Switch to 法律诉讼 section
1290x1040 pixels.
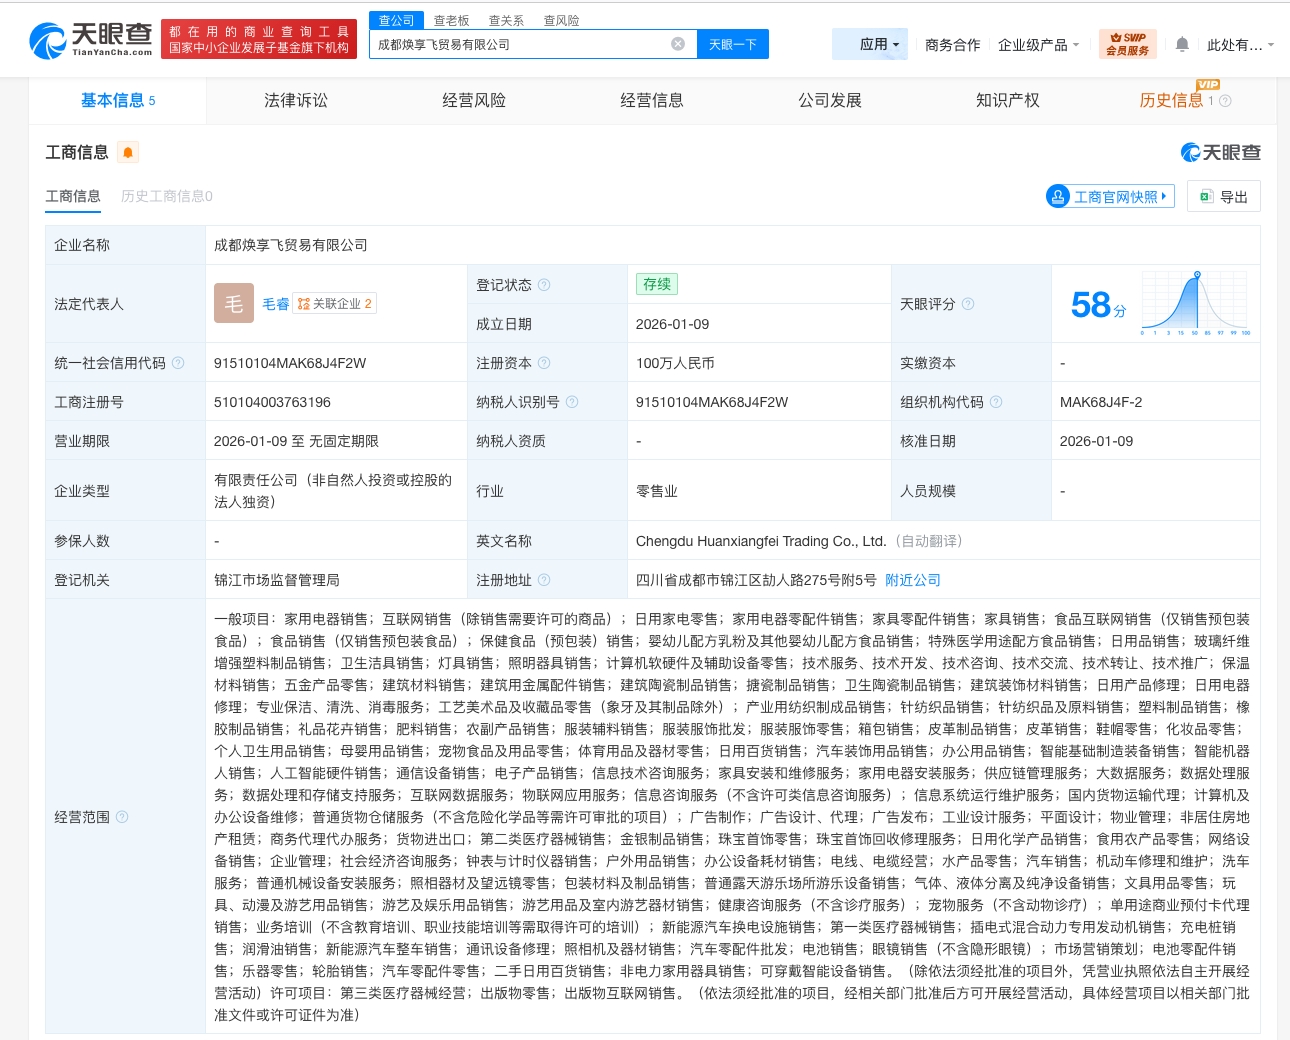296,100
